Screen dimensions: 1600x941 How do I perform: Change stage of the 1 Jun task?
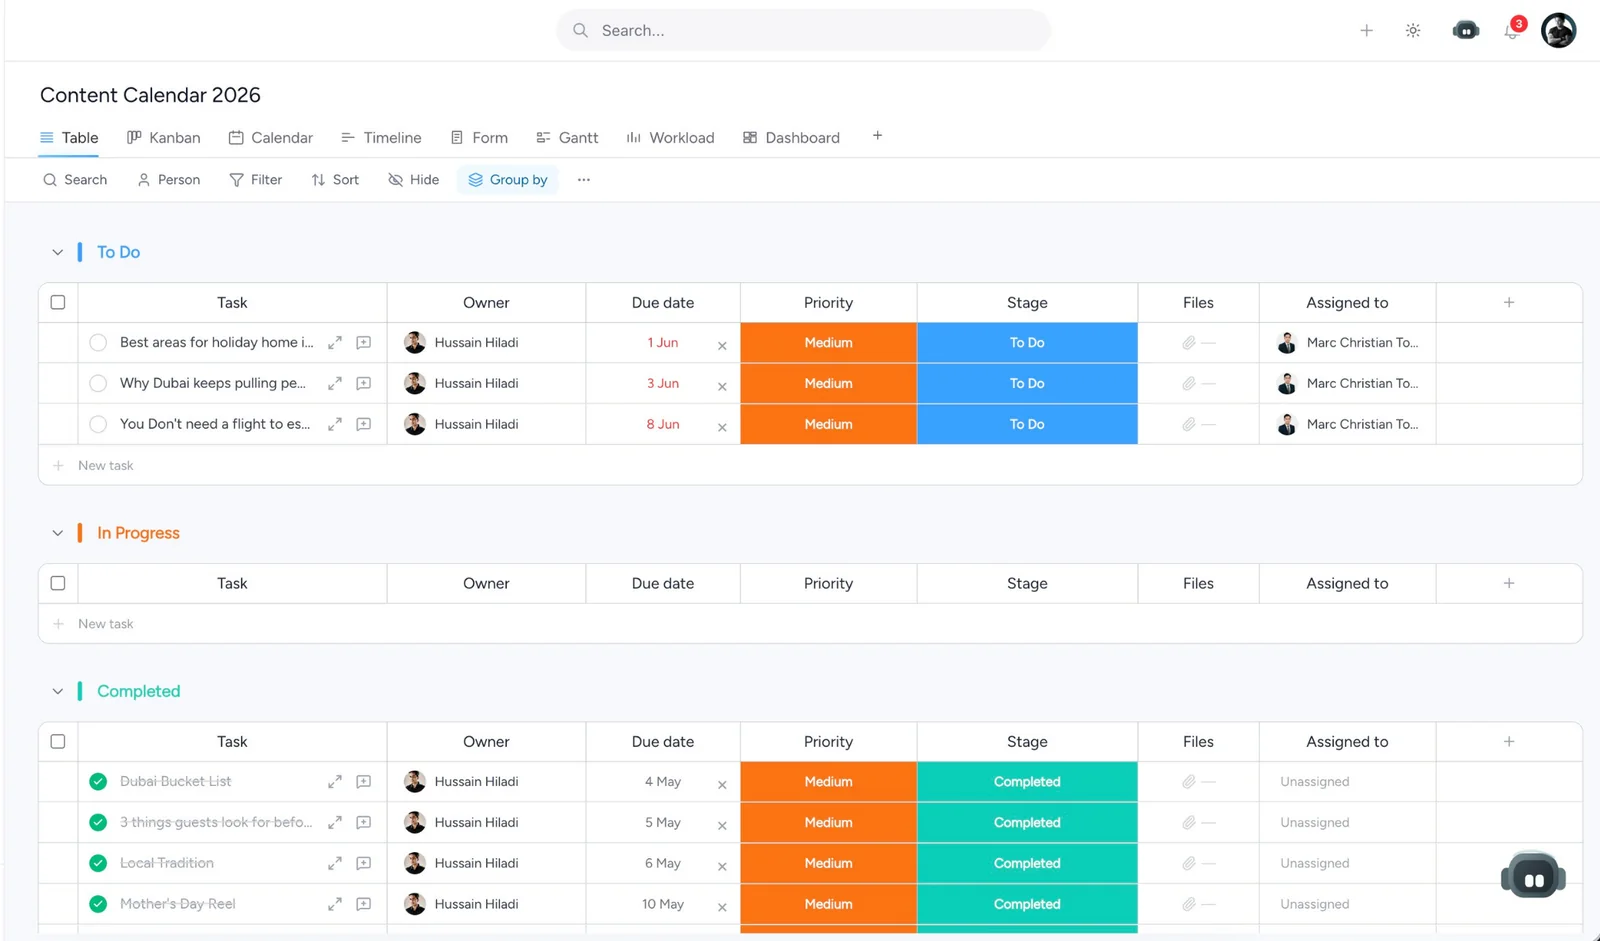(1027, 343)
